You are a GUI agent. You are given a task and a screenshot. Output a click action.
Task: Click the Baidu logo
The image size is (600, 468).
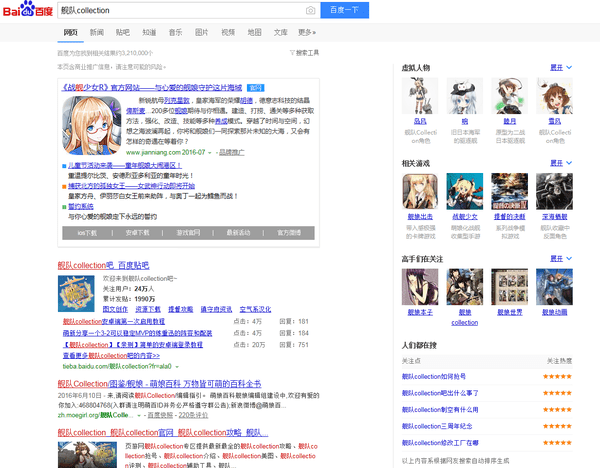[28, 9]
